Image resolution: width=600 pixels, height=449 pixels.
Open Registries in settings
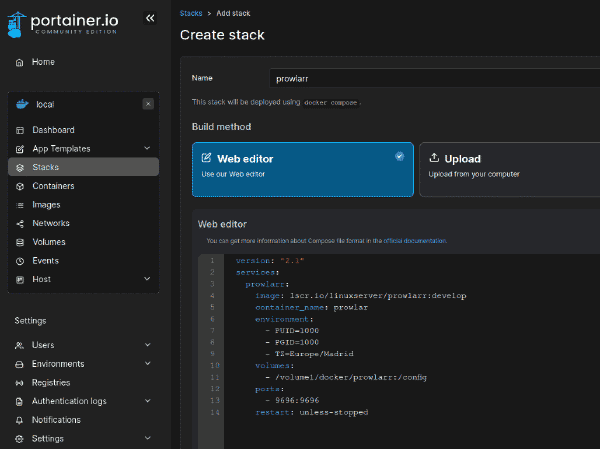point(51,383)
